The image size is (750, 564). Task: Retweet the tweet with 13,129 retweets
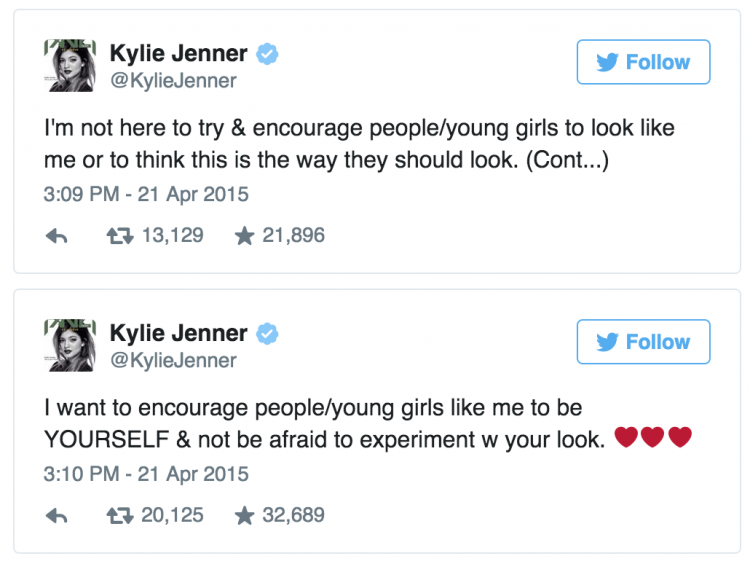pos(118,236)
